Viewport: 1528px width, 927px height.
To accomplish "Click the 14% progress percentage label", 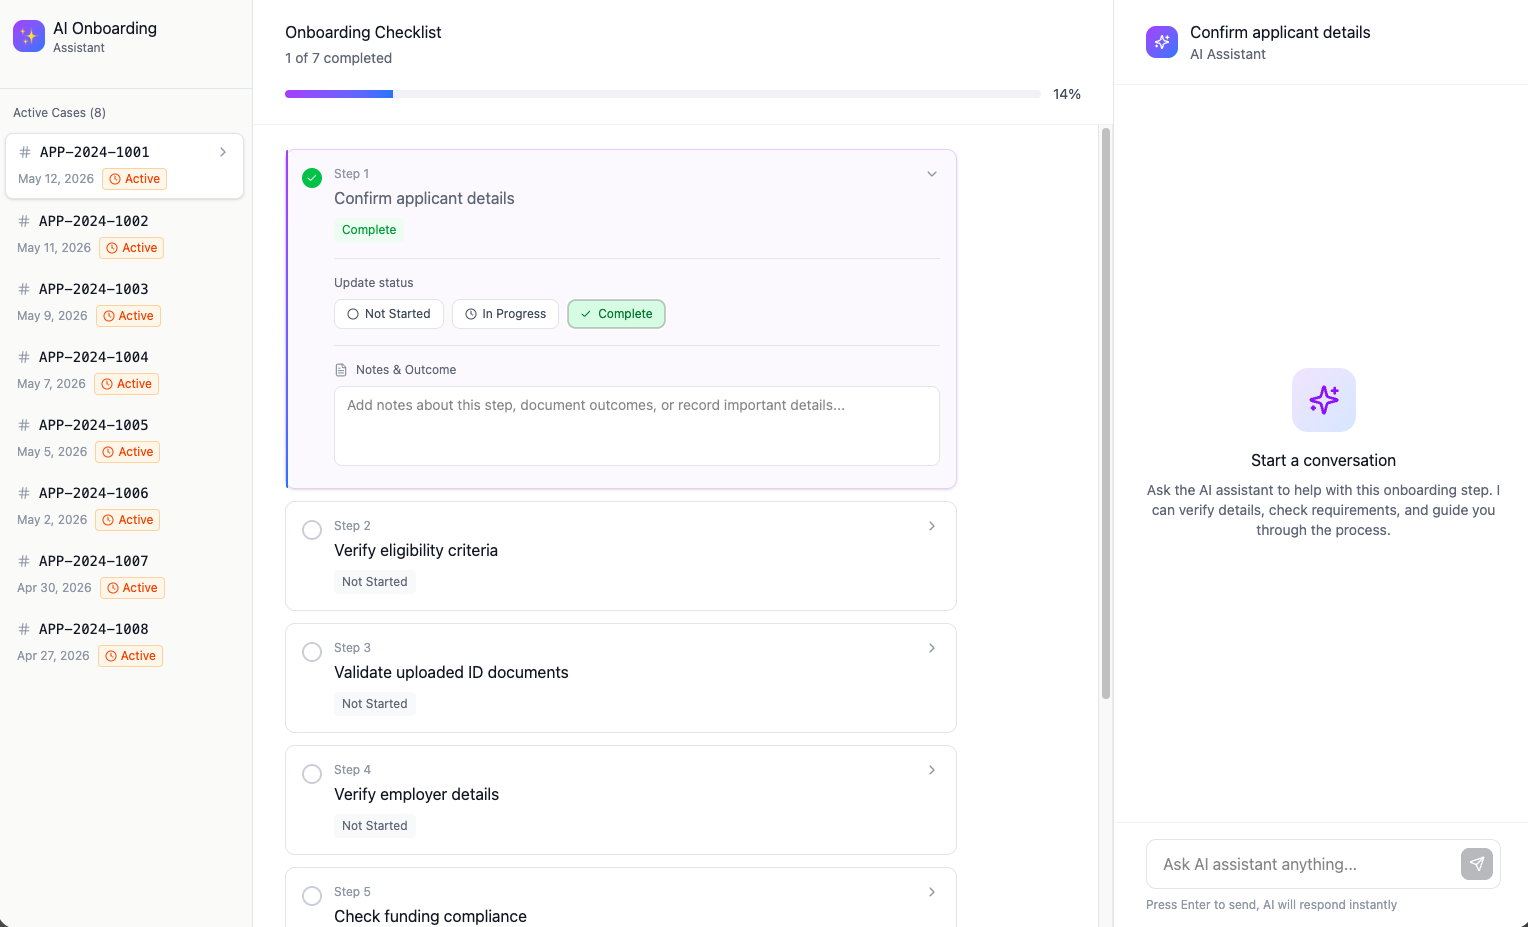I will coord(1067,94).
